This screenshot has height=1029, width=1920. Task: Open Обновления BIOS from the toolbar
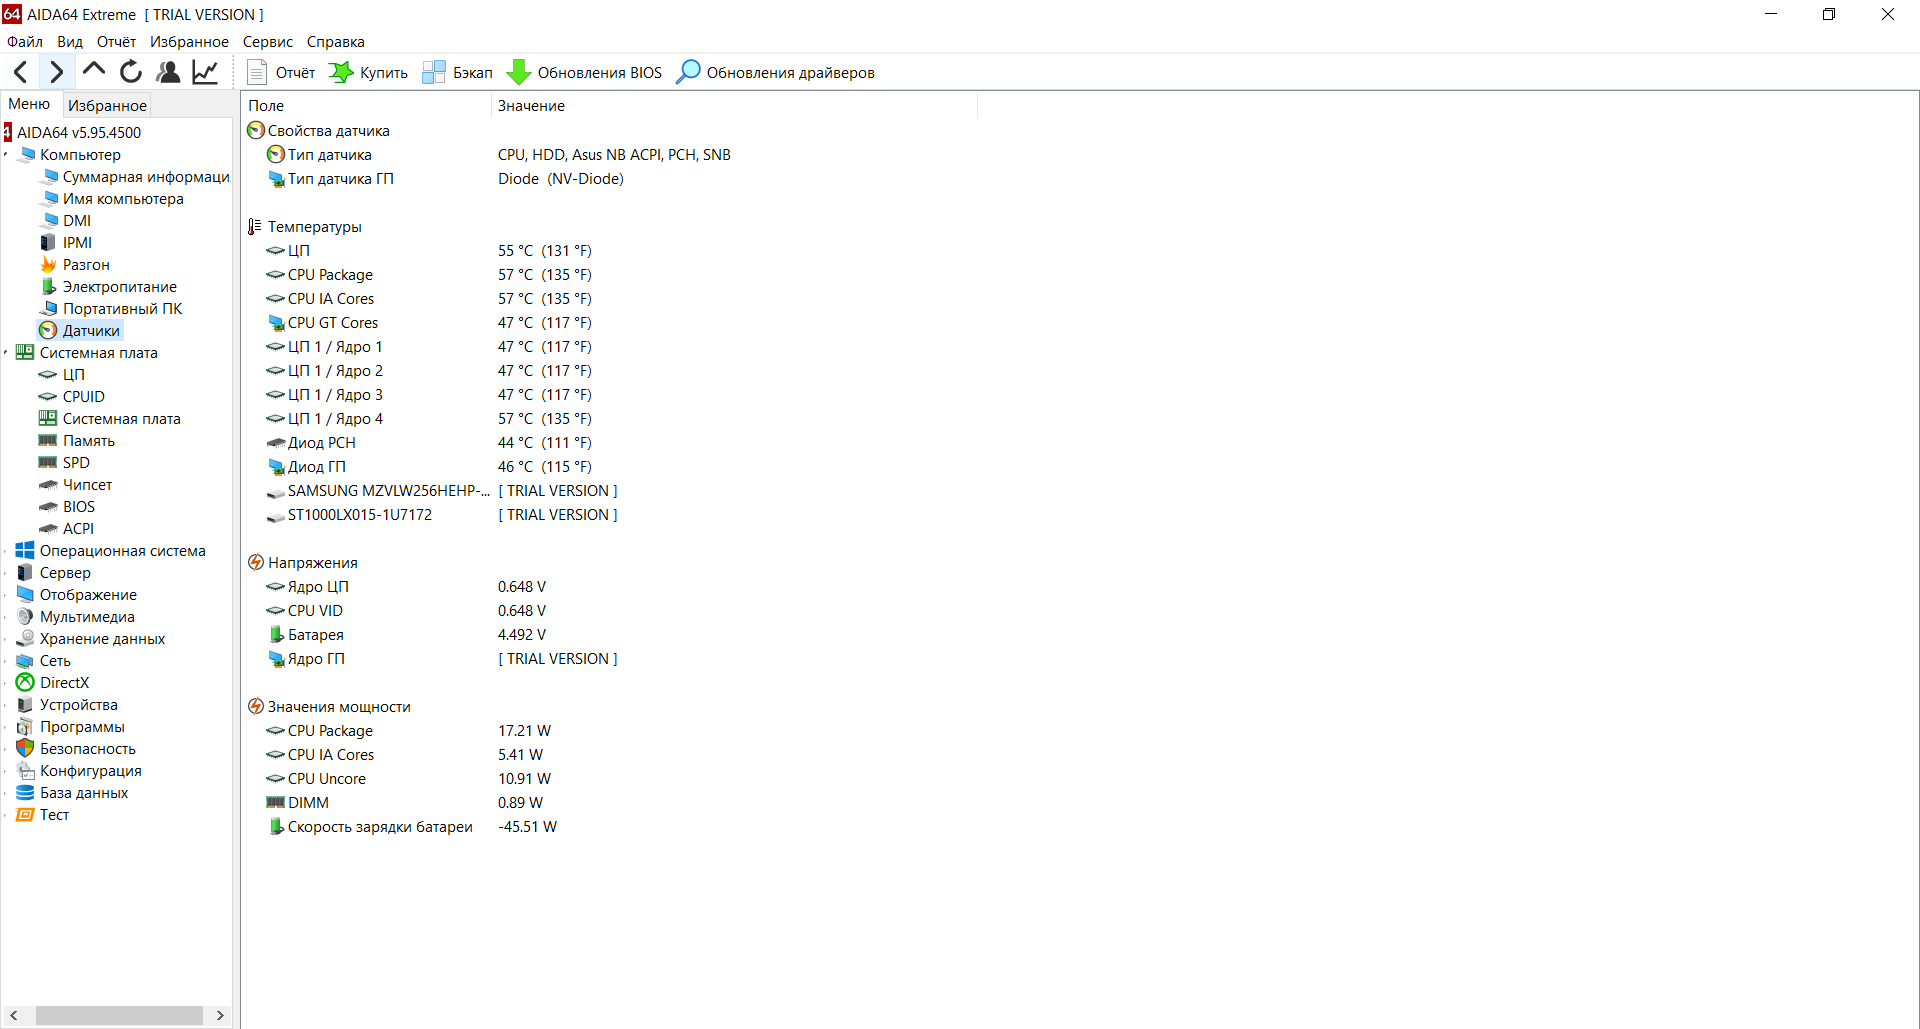pyautogui.click(x=585, y=73)
